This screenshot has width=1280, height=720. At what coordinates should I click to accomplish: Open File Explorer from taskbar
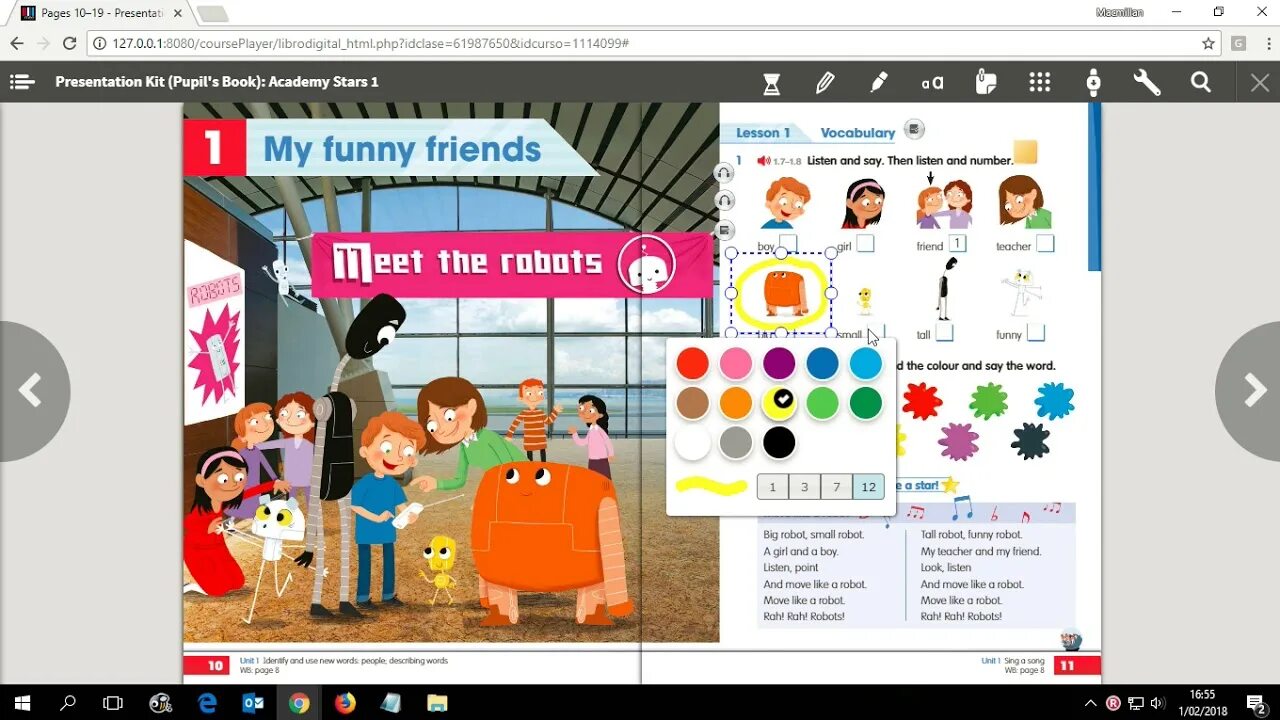click(437, 703)
